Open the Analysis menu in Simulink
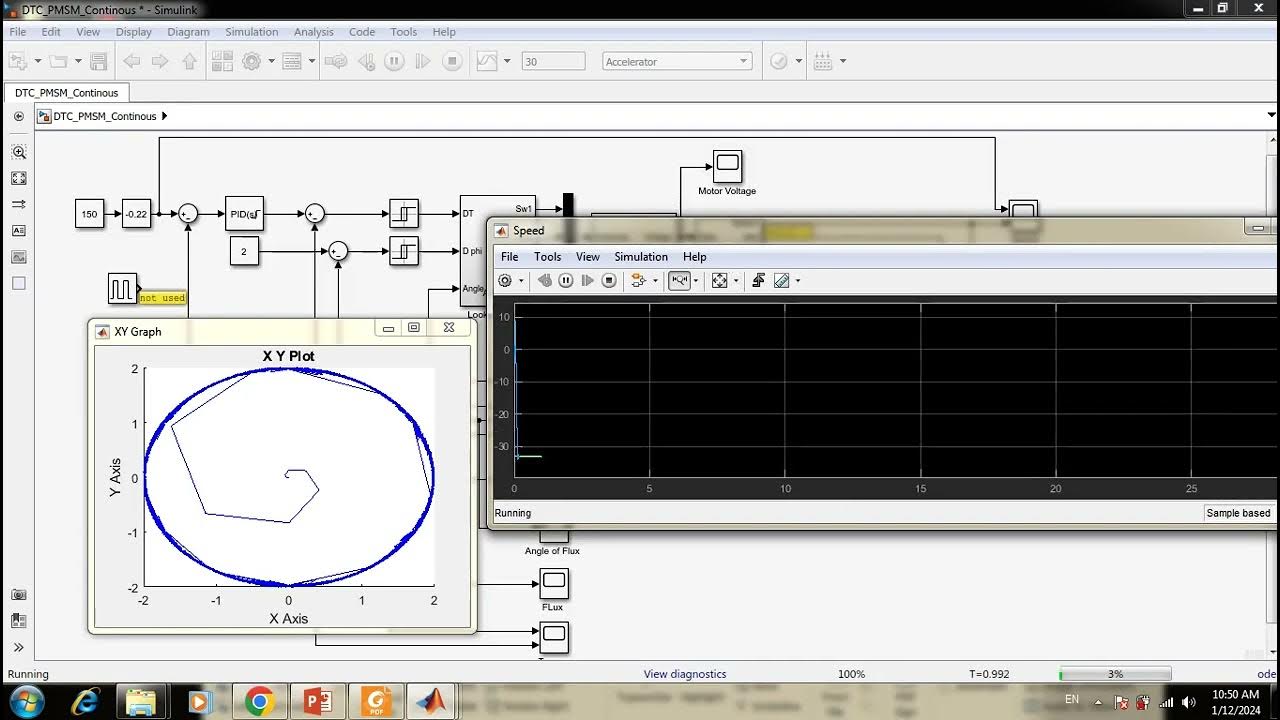The image size is (1280, 720). coord(313,32)
